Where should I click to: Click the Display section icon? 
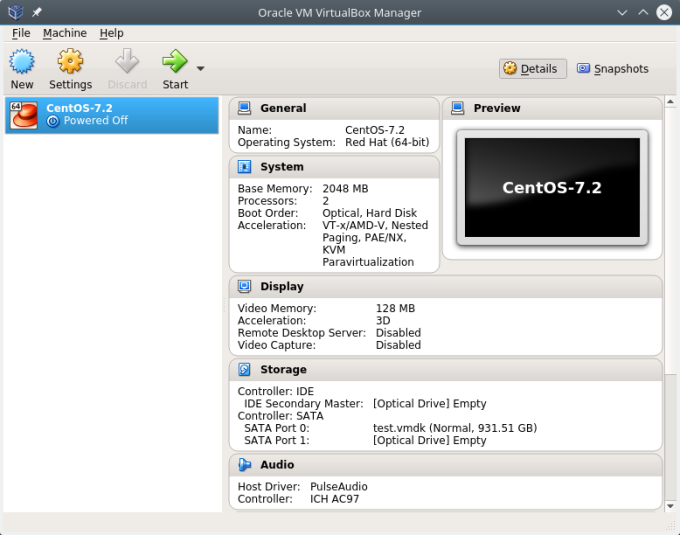(244, 286)
